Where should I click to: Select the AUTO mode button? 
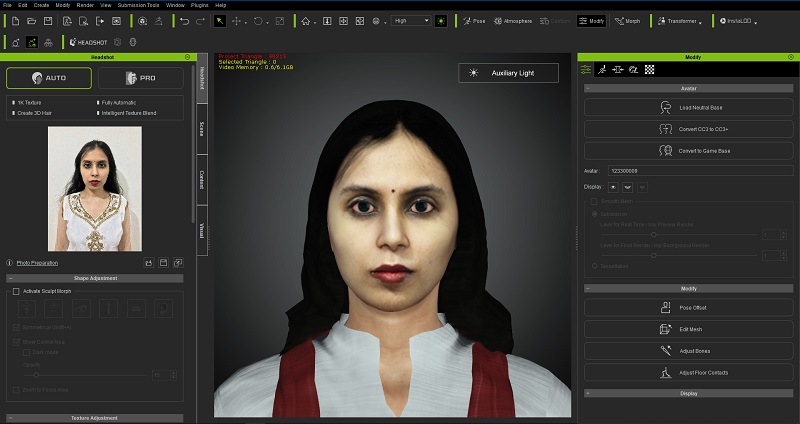tap(49, 78)
